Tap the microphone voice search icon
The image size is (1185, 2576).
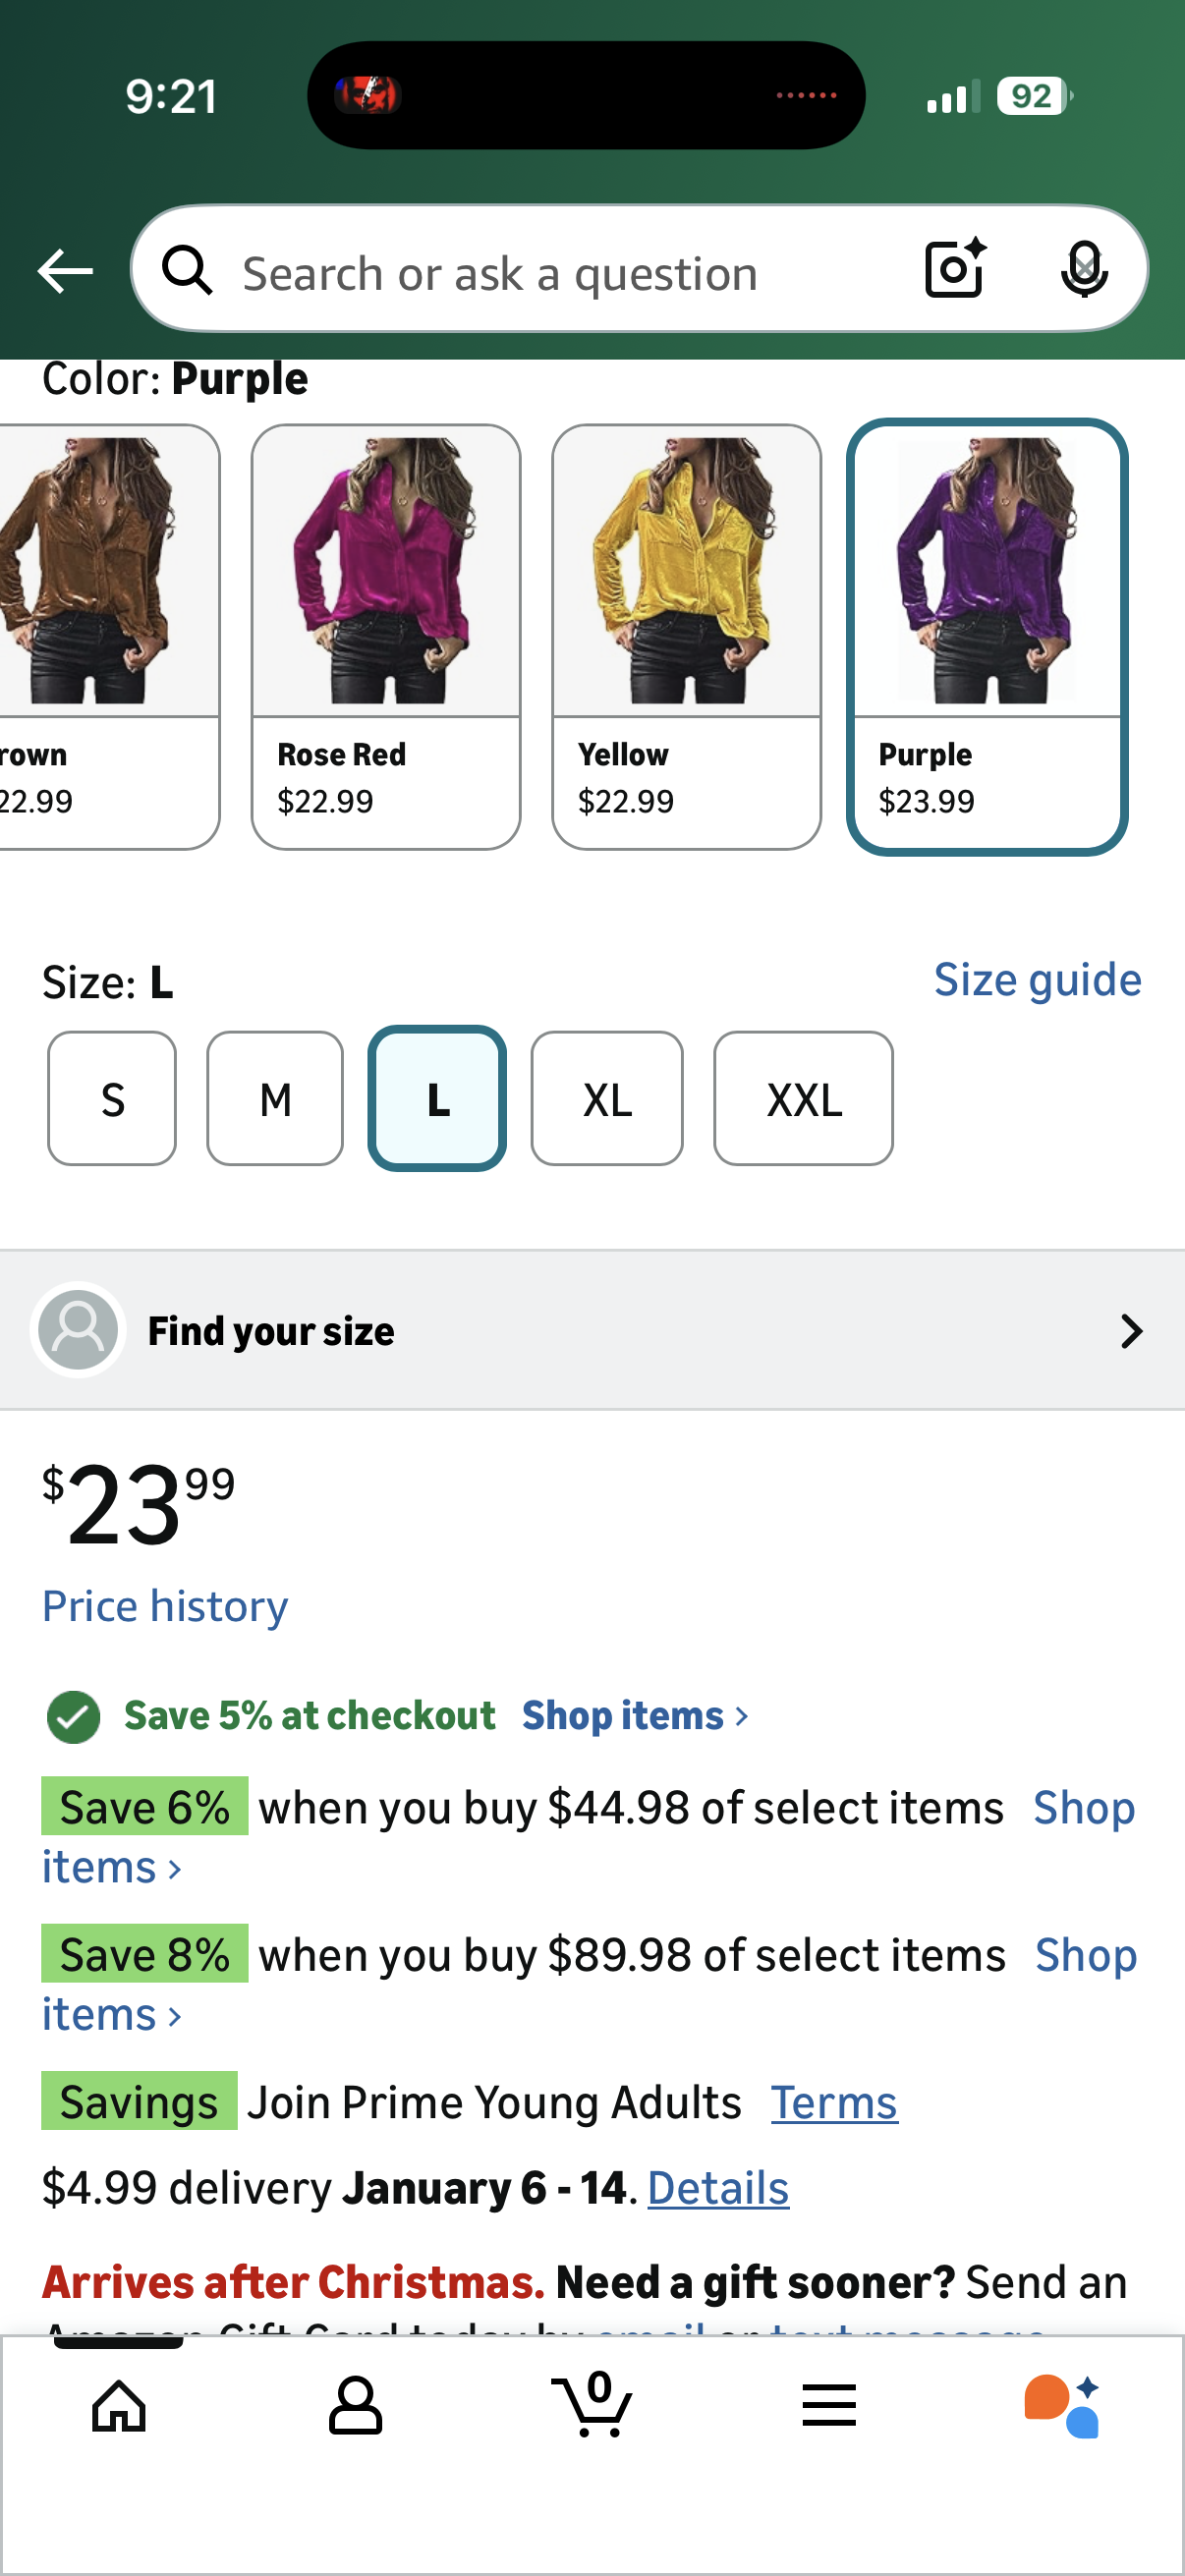pyautogui.click(x=1084, y=269)
